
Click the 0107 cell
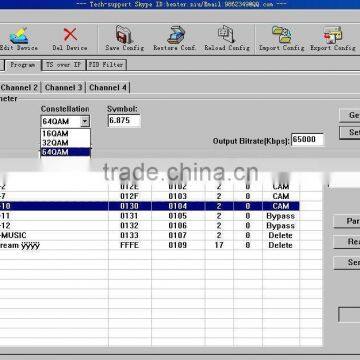pos(178,235)
